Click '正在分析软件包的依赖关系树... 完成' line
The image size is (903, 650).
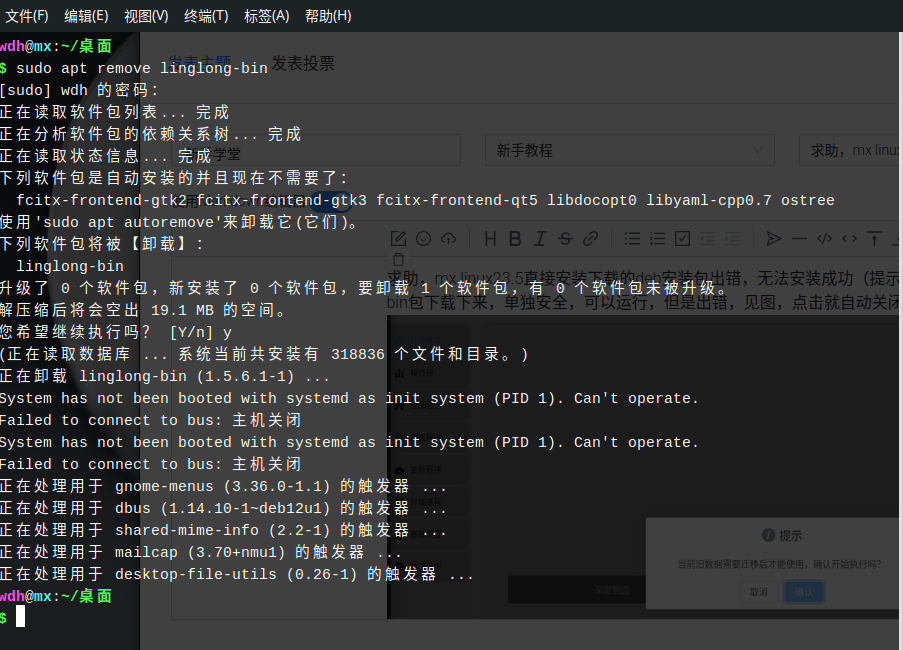(x=150, y=134)
